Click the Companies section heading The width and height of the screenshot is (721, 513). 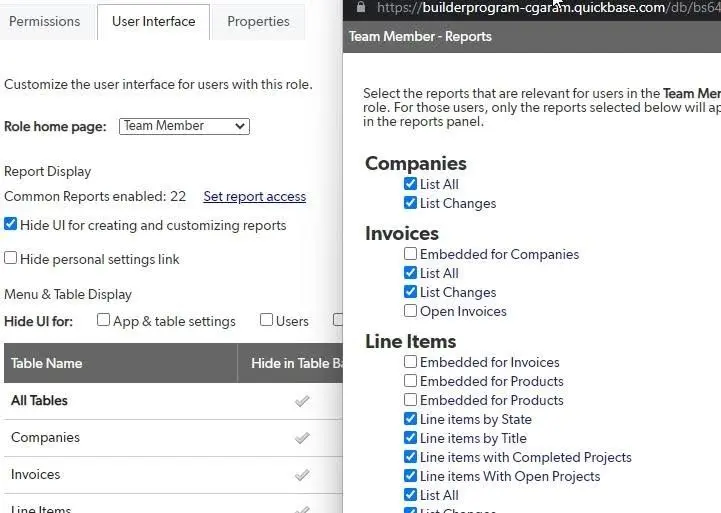pyautogui.click(x=416, y=164)
